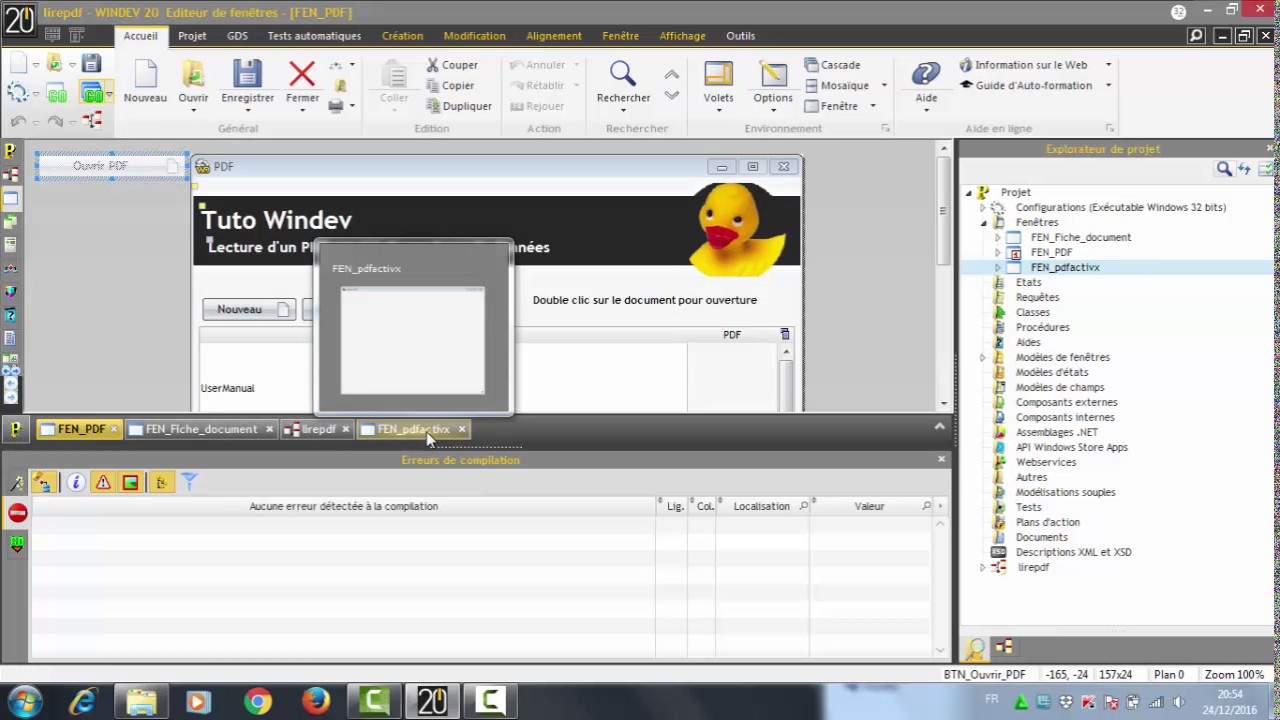The image size is (1280, 720).
Task: Click the Nouveau button in PDF window
Action: click(x=248, y=309)
